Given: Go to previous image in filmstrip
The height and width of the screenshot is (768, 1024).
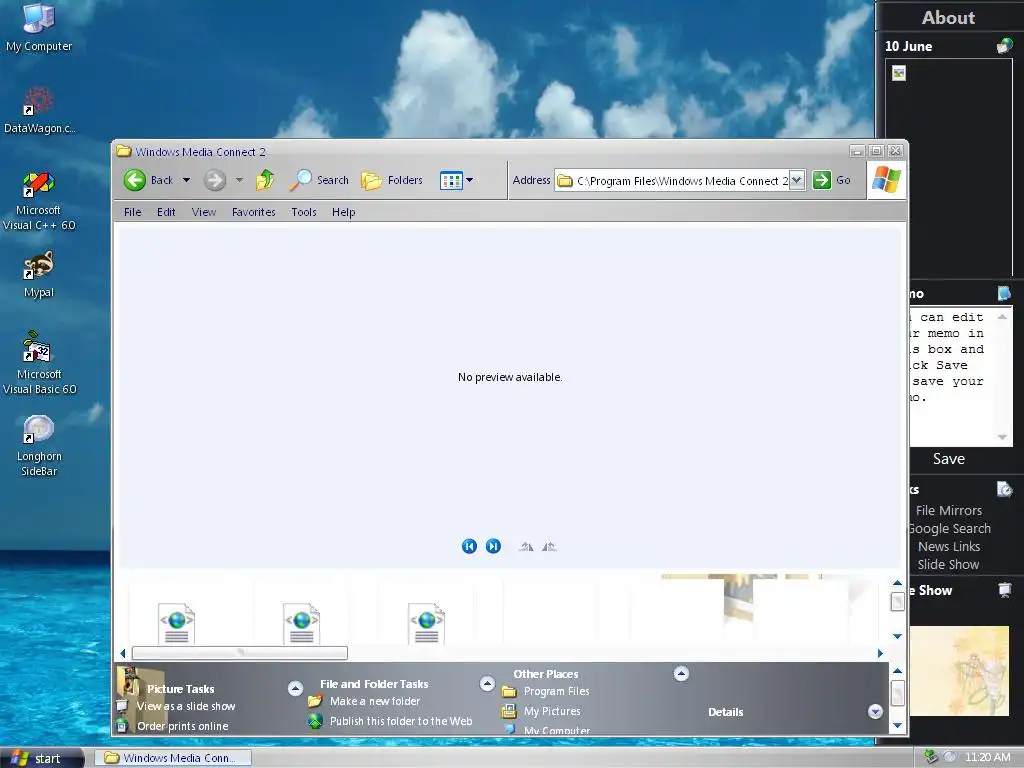Looking at the screenshot, I should click(x=469, y=546).
